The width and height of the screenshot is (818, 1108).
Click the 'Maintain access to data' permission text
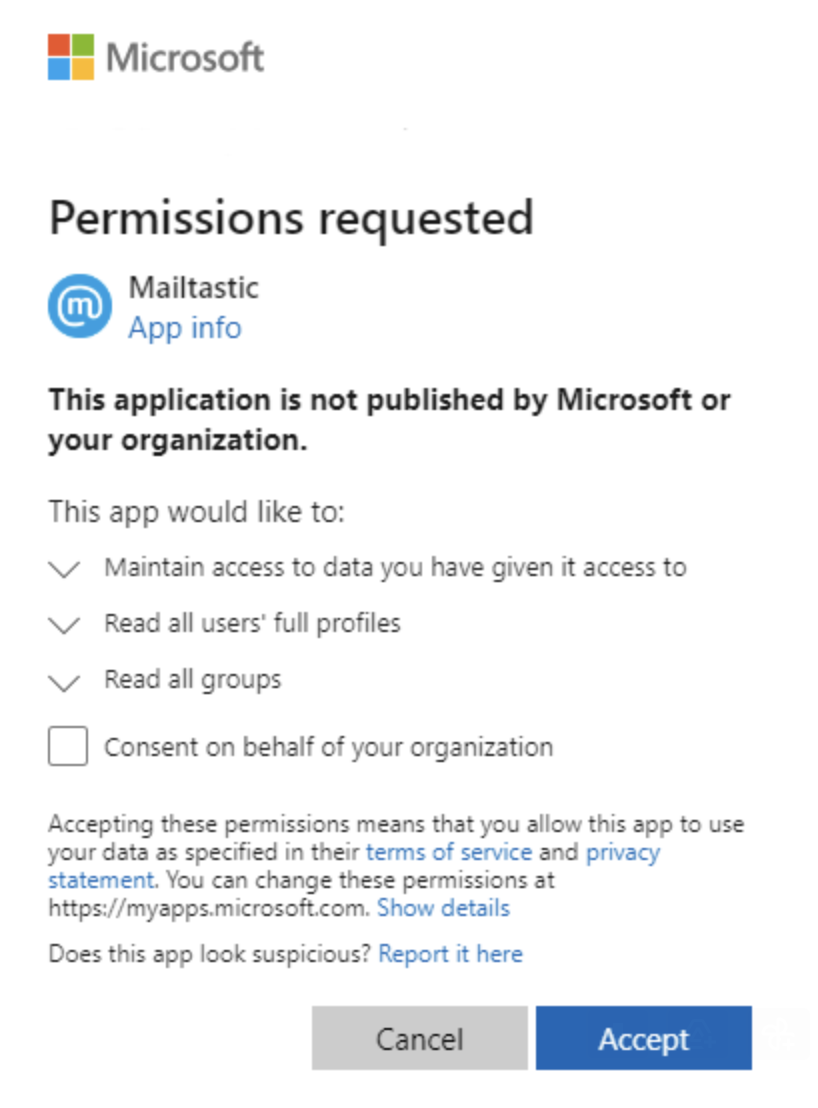pos(395,568)
